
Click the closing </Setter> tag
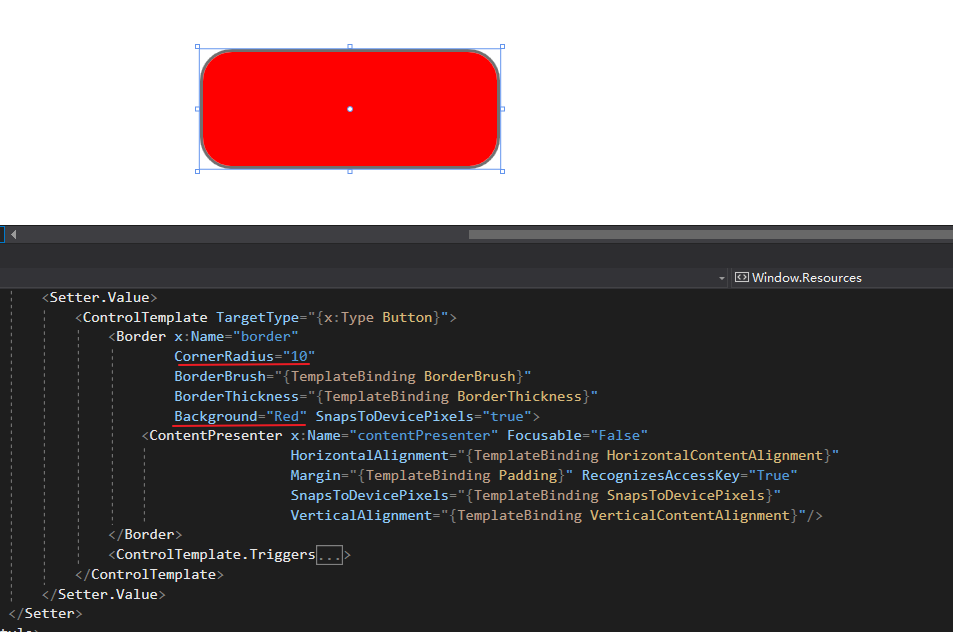(x=46, y=614)
